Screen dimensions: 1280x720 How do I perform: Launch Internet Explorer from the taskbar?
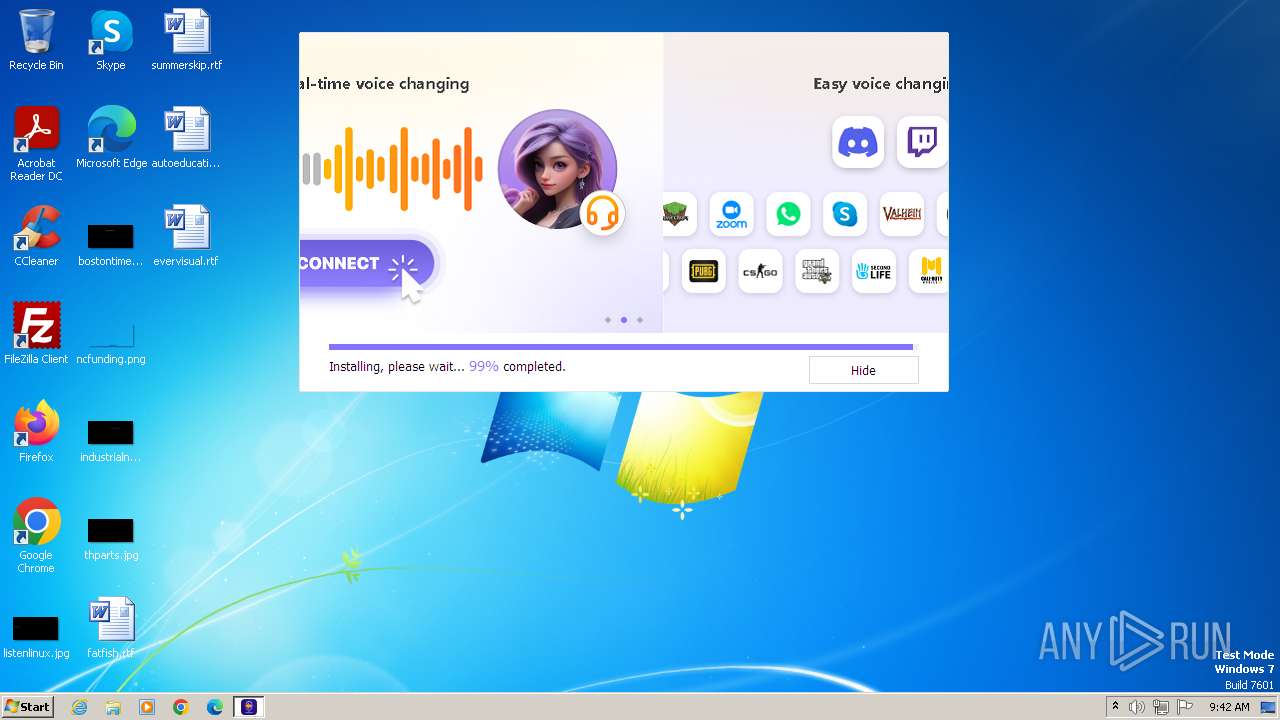tap(79, 707)
